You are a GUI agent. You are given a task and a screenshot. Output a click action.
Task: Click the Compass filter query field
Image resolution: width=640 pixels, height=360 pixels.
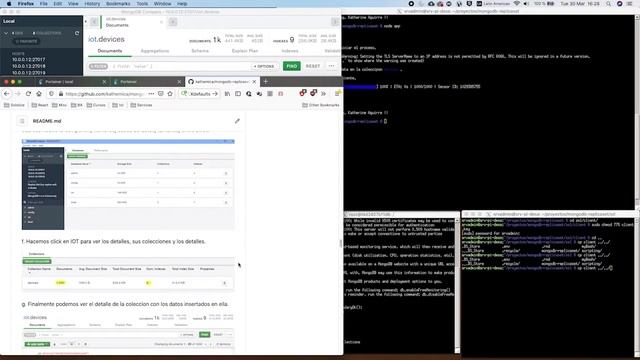pyautogui.click(x=180, y=66)
